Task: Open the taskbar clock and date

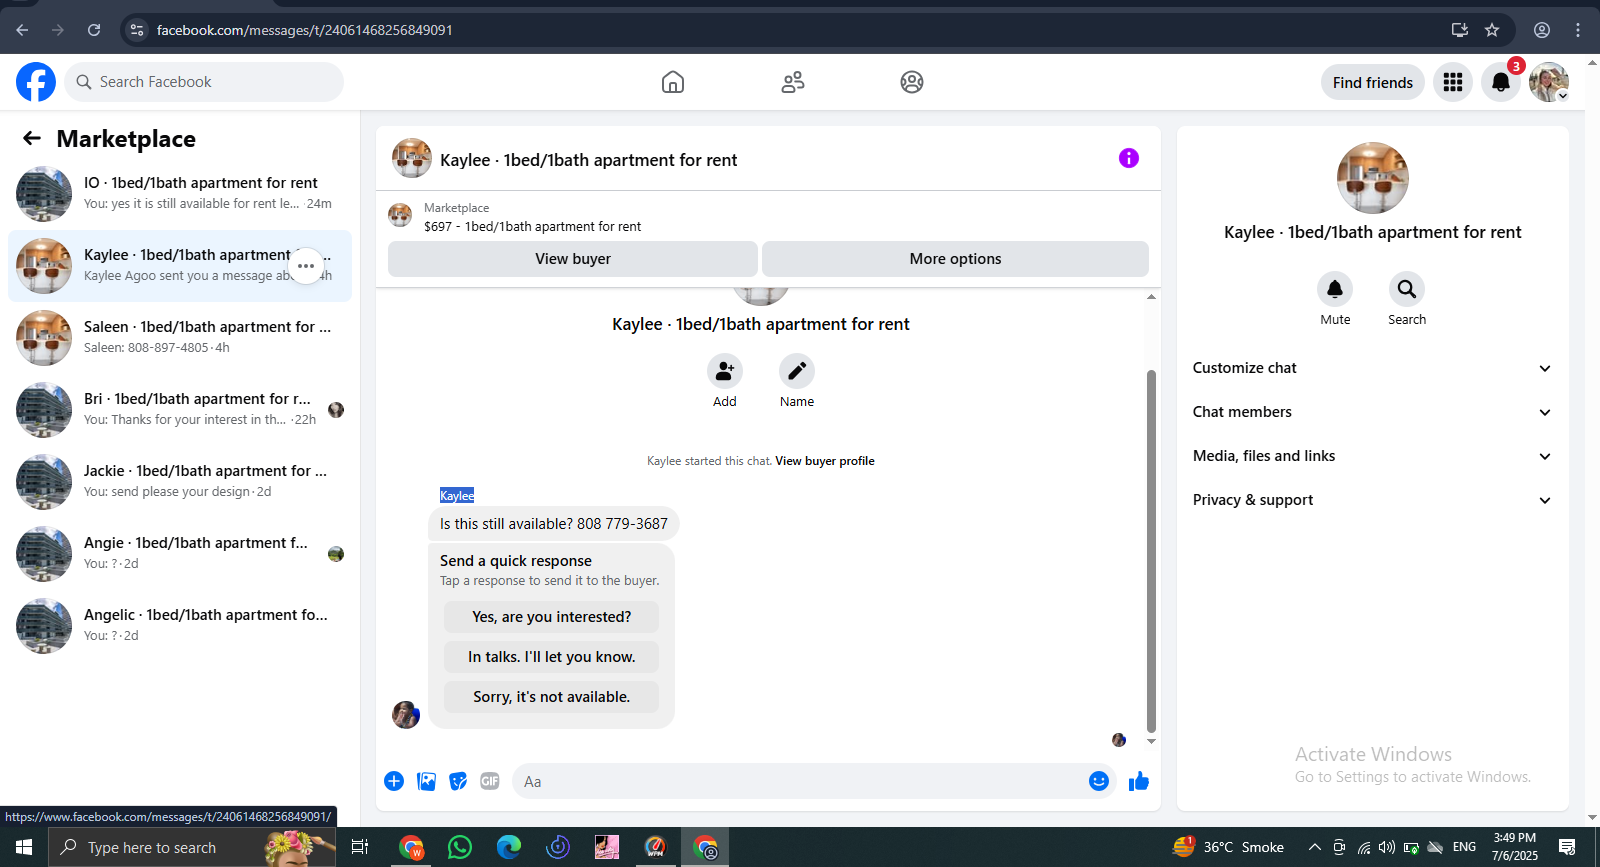Action: tap(1515, 847)
